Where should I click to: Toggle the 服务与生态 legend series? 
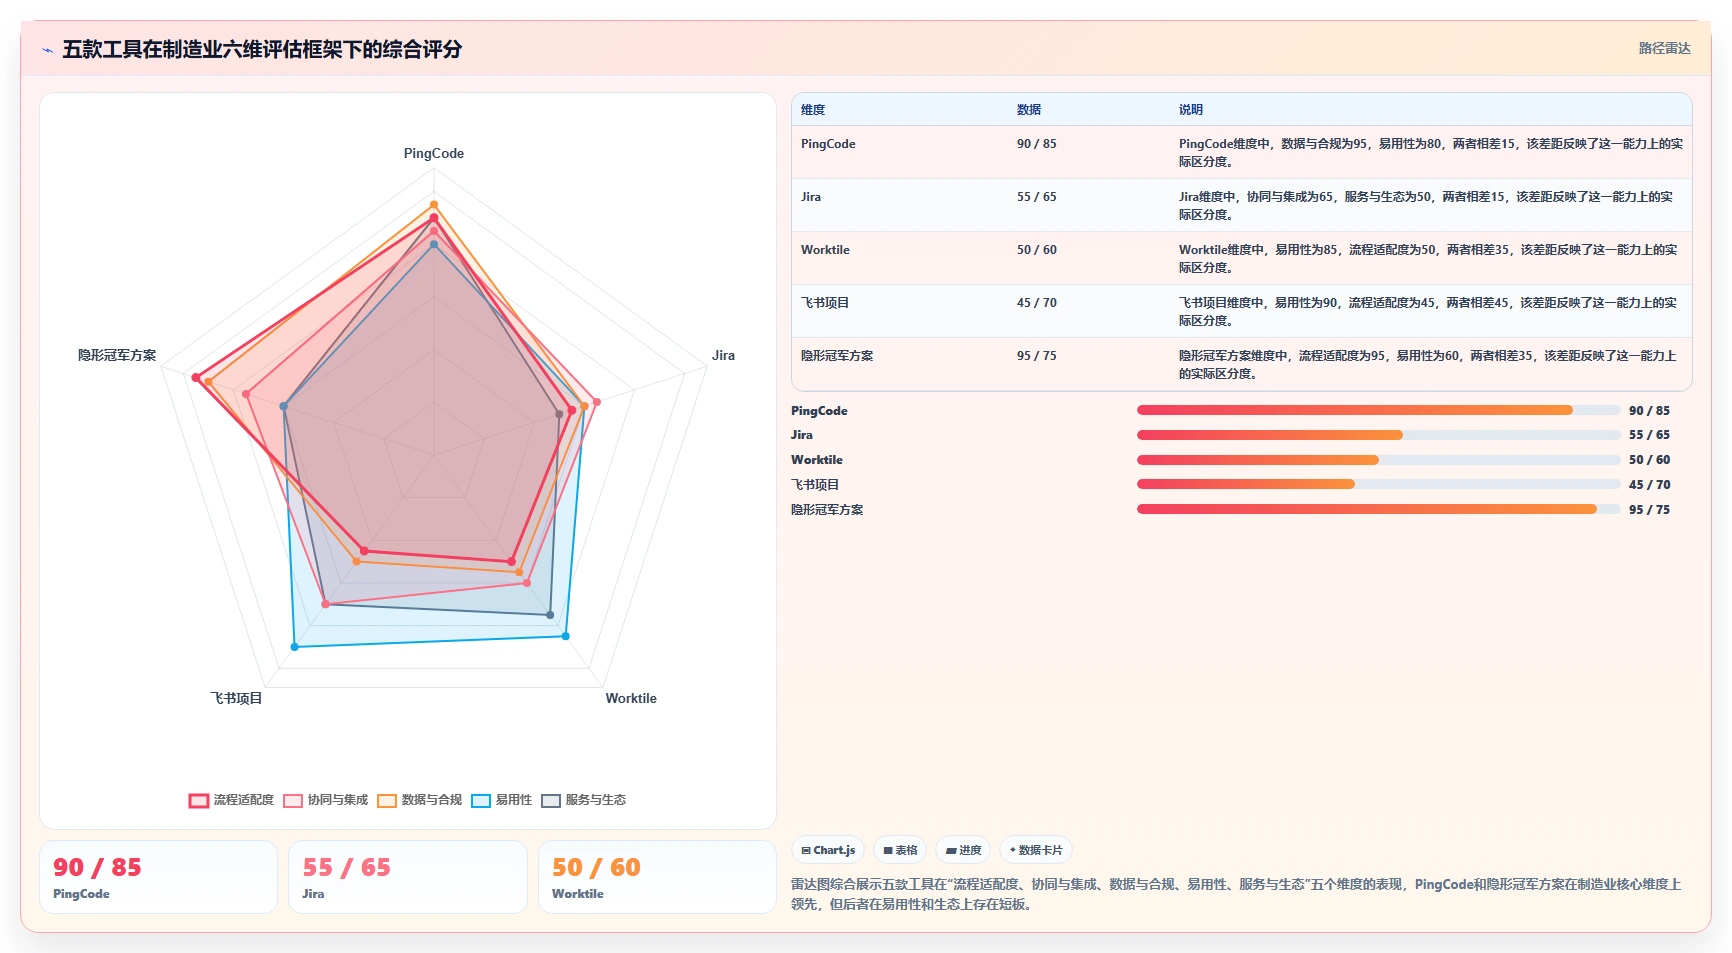(584, 800)
